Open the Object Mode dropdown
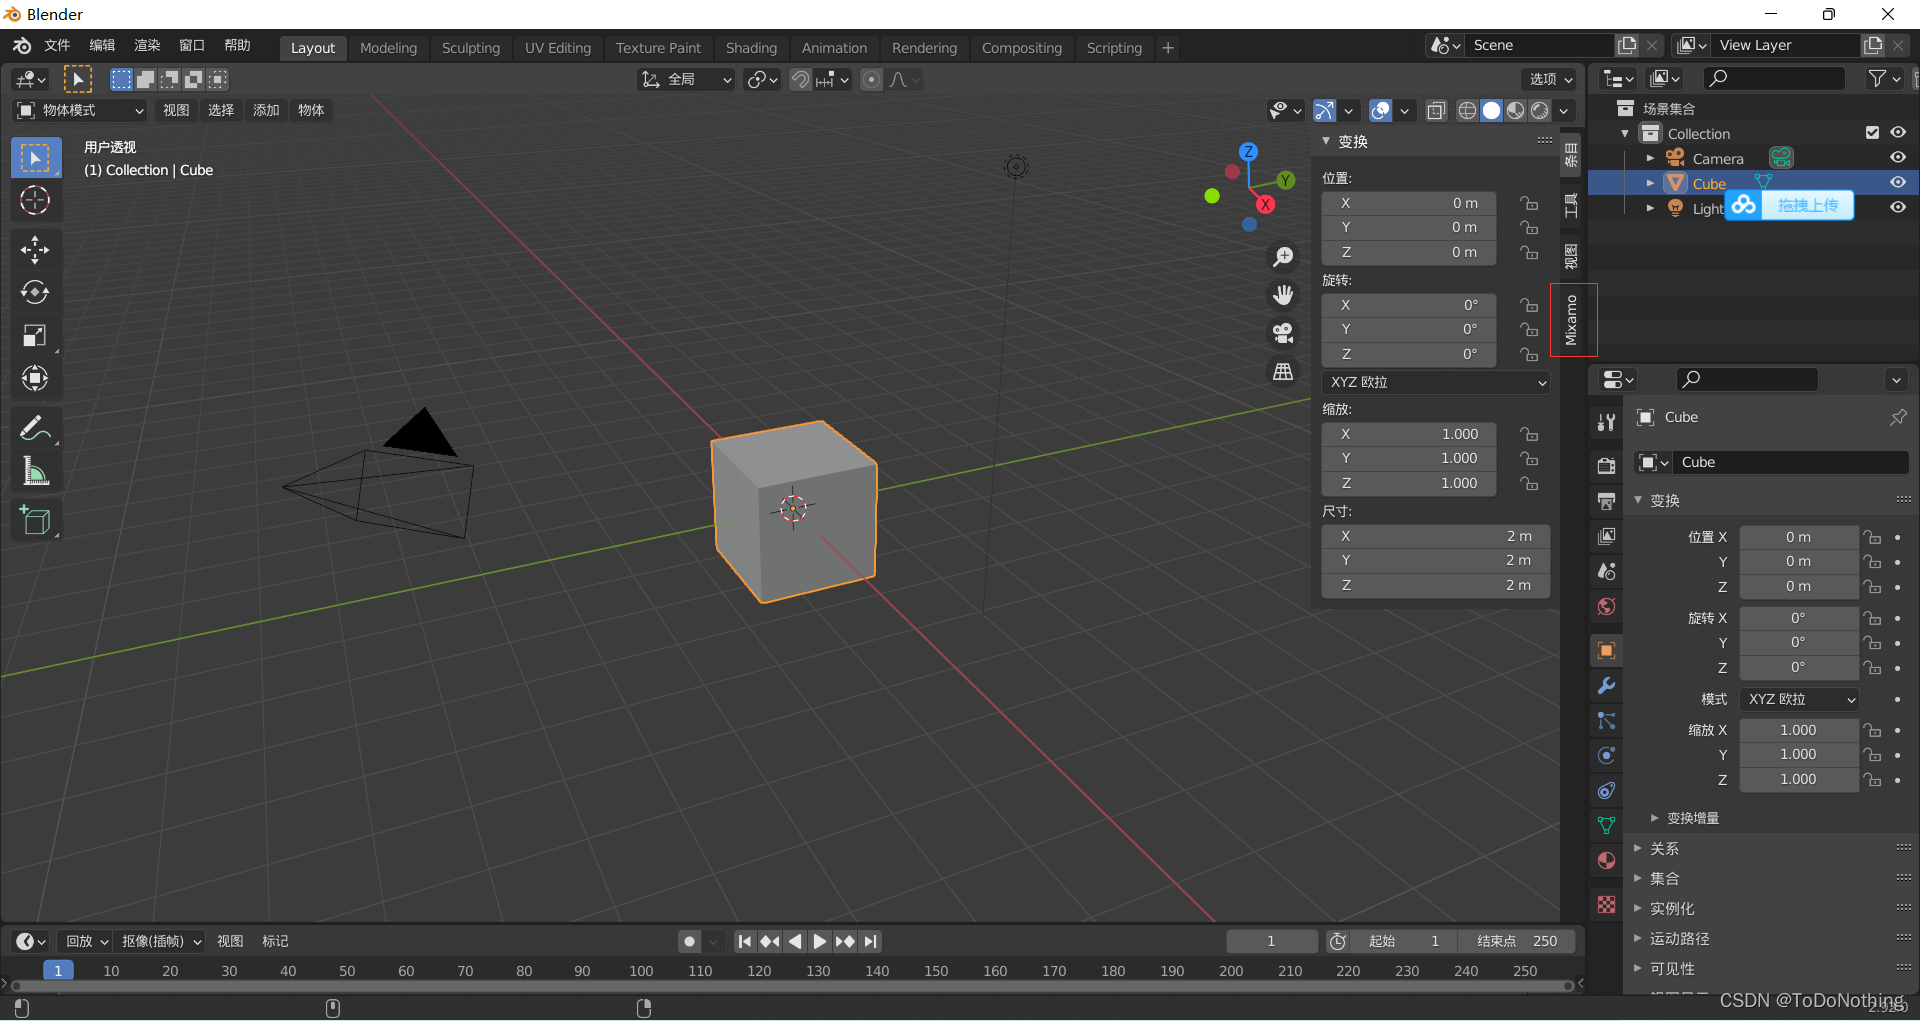Viewport: 1920px width, 1021px height. 80,111
